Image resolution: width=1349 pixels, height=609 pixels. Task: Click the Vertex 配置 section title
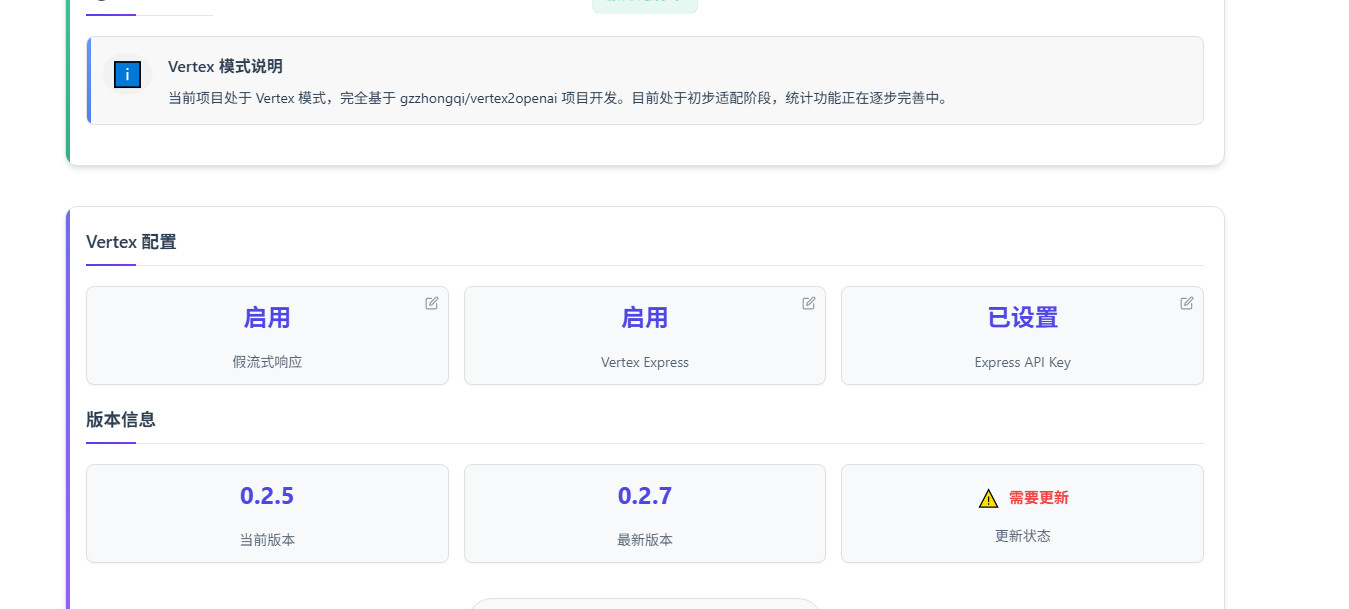pyautogui.click(x=131, y=242)
